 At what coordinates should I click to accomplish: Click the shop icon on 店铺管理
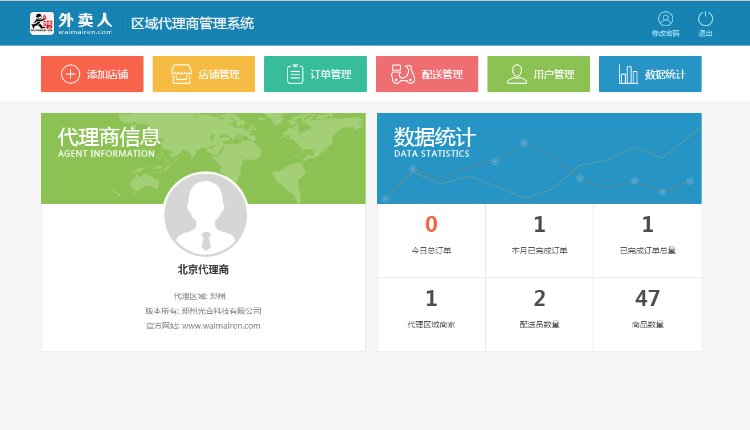tap(181, 74)
